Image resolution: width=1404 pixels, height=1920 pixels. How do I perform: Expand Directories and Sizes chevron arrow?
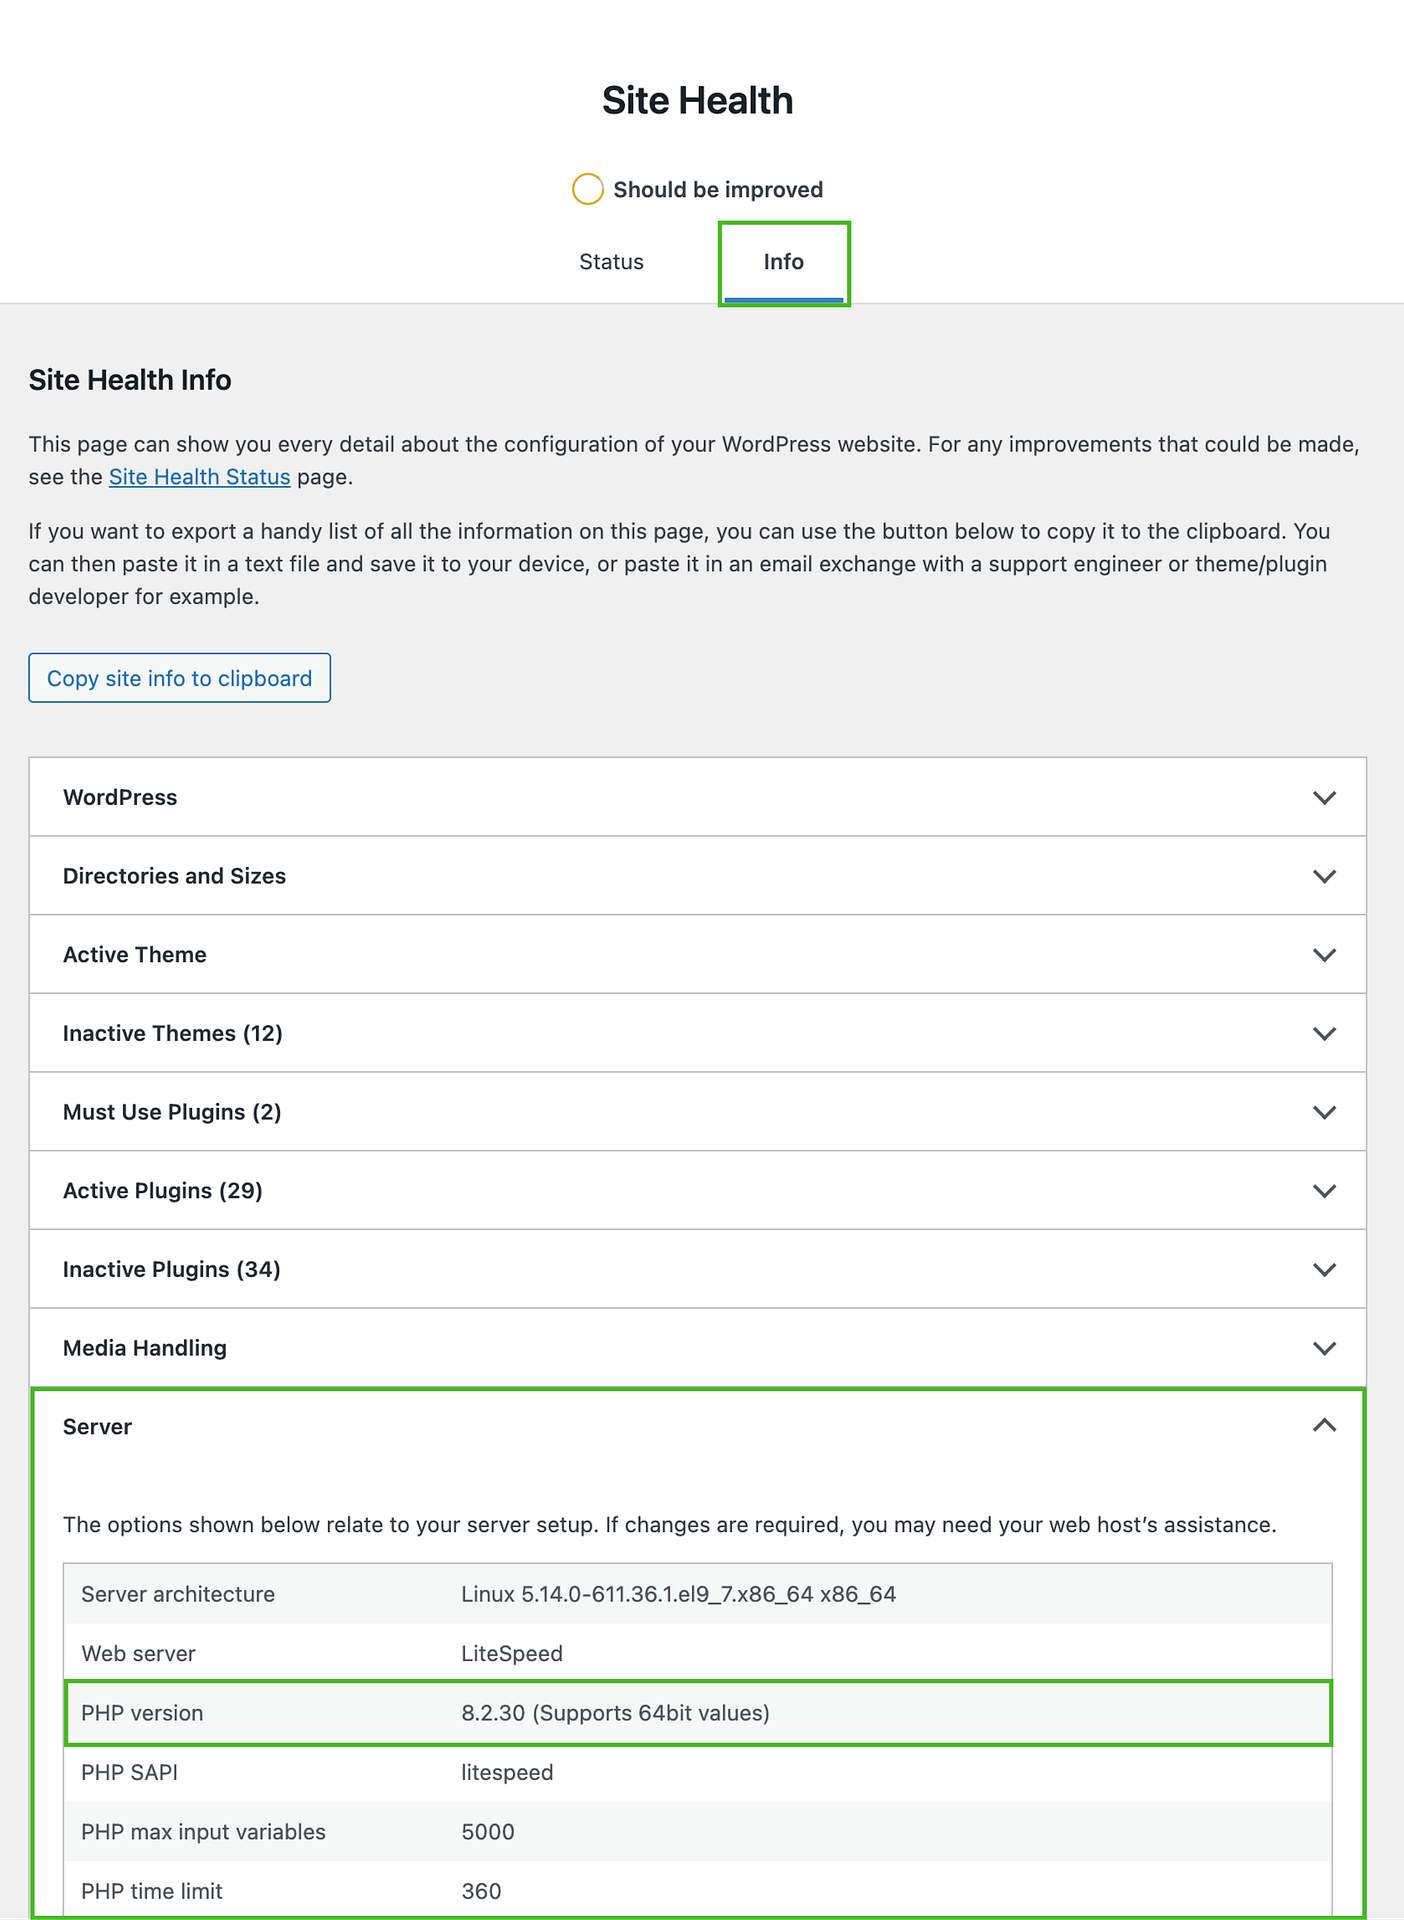point(1324,876)
